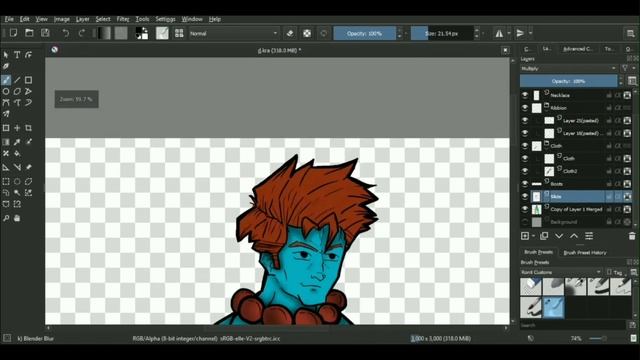Open the Layer menu

click(x=82, y=19)
